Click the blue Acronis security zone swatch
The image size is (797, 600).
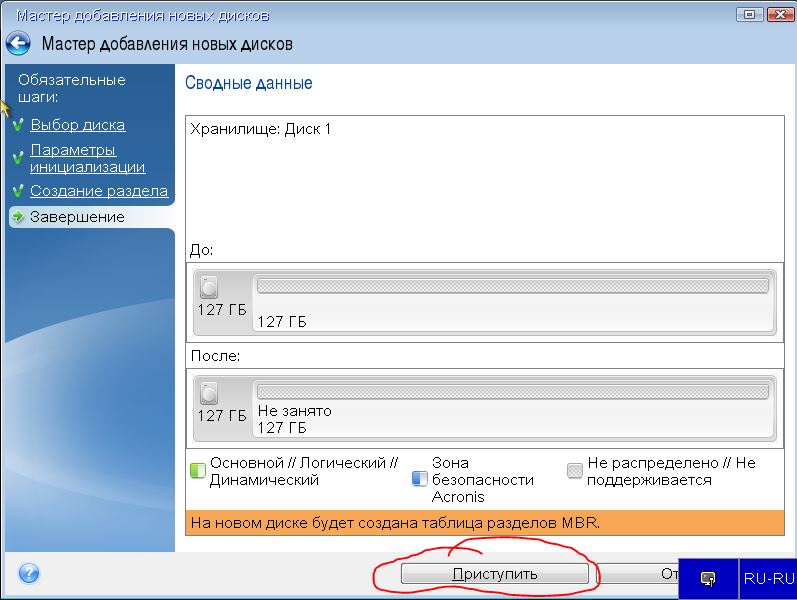(x=420, y=479)
